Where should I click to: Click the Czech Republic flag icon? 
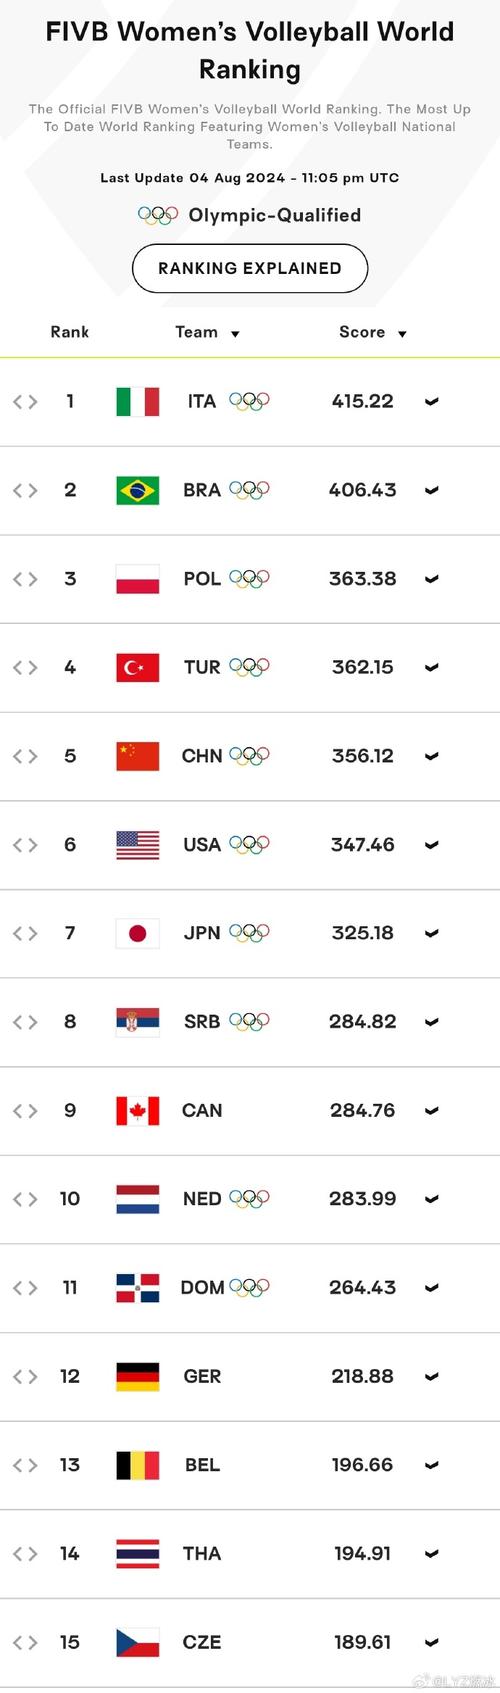click(137, 1642)
